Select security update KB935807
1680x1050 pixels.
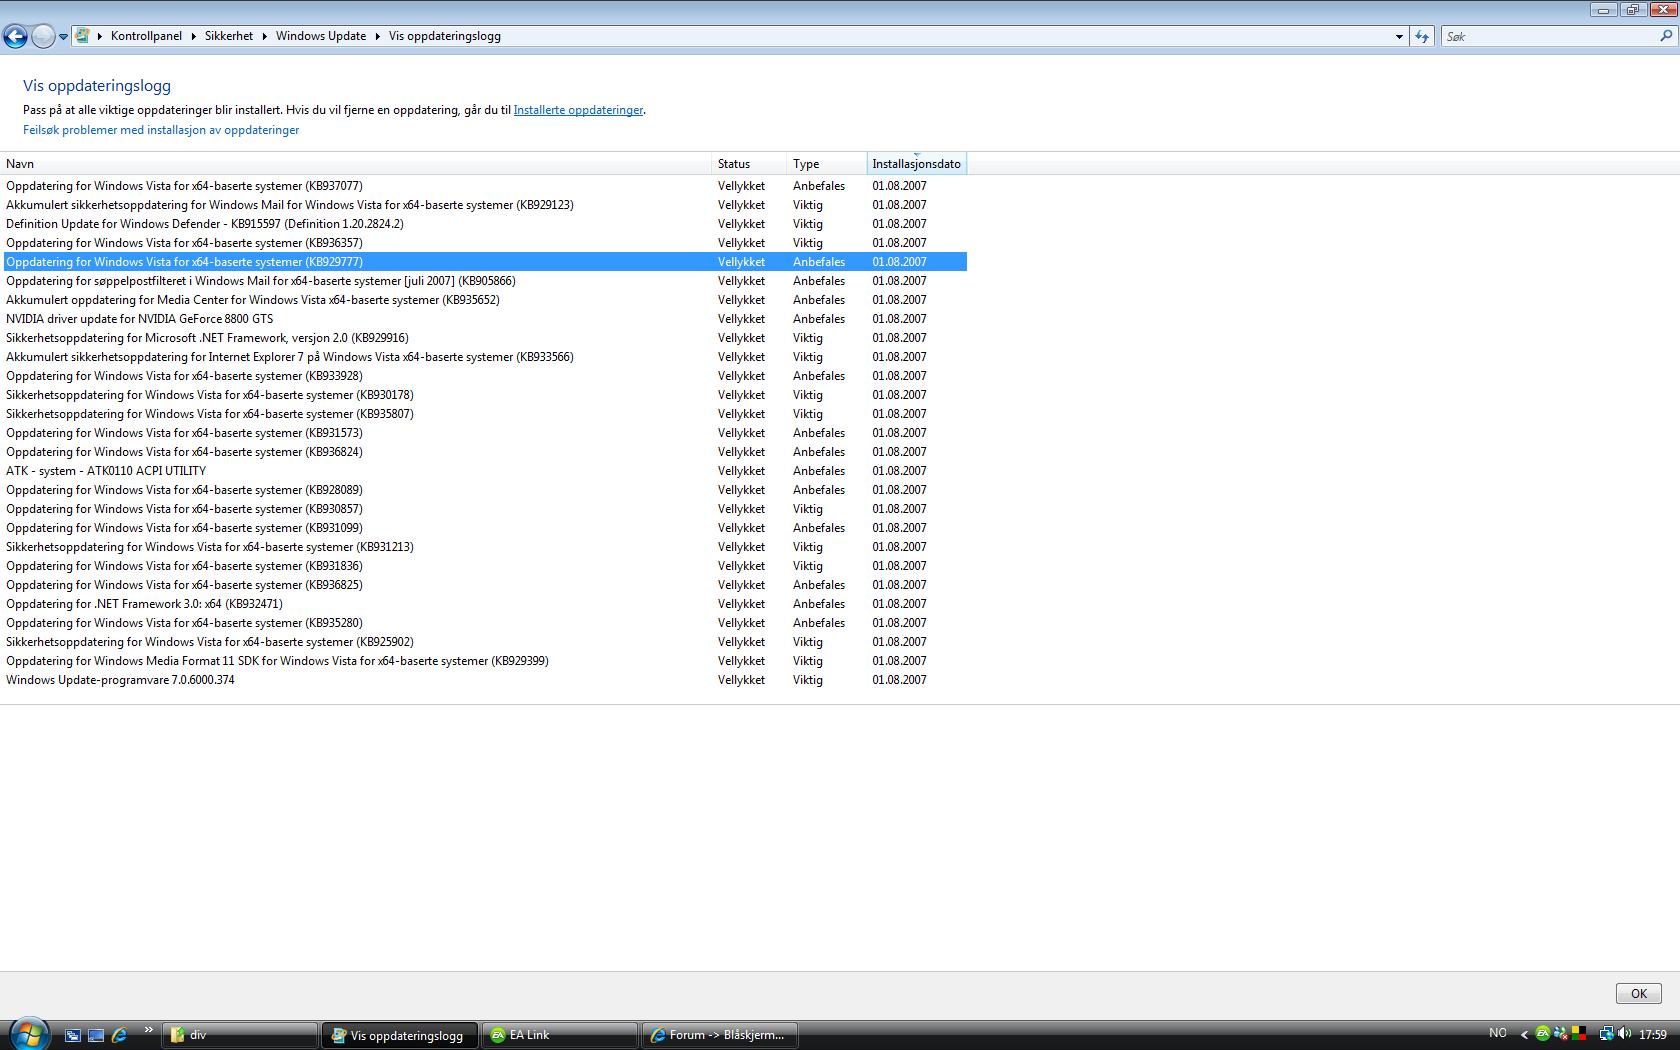[x=485, y=414]
